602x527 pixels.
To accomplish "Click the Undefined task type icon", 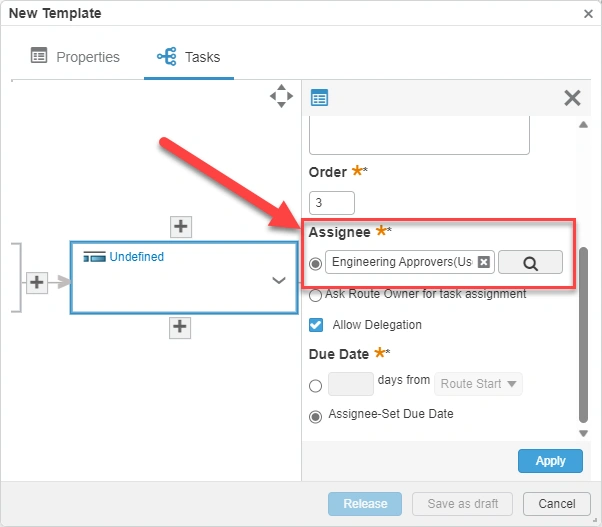I will [94, 258].
